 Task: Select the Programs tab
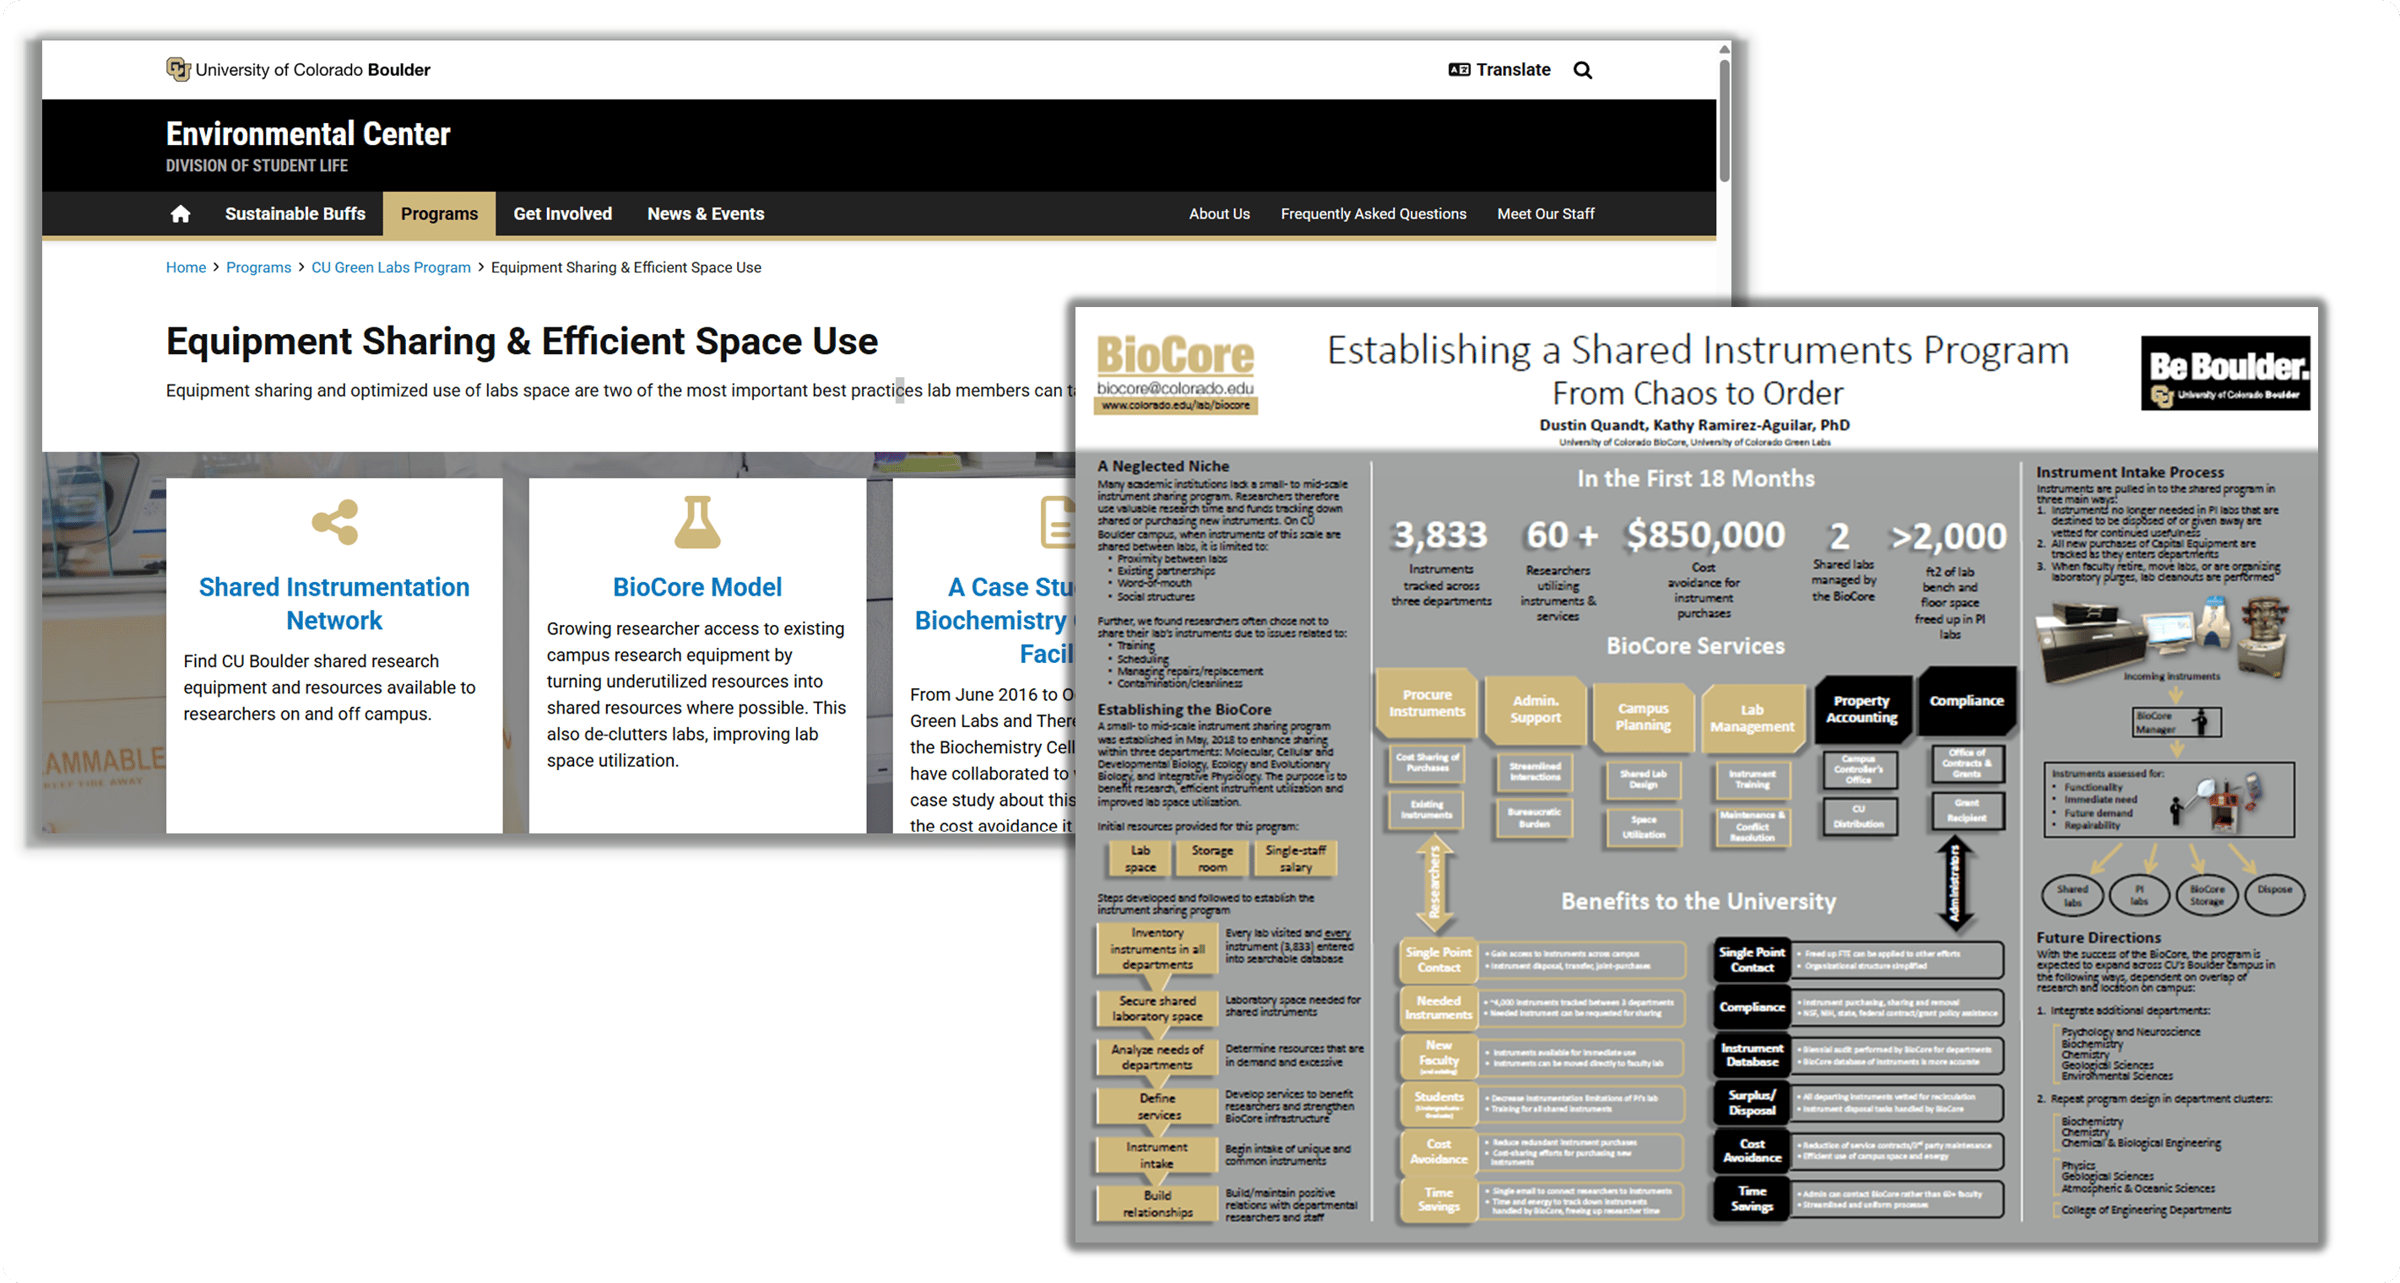[439, 214]
